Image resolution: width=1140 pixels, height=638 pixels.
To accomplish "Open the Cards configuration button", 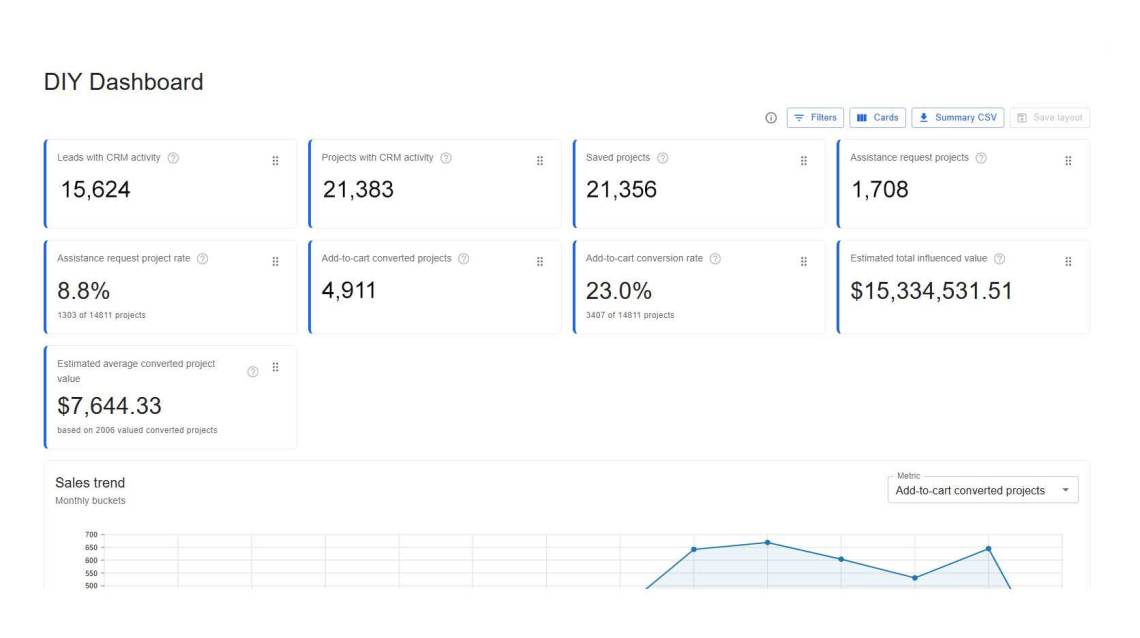I will tap(878, 118).
